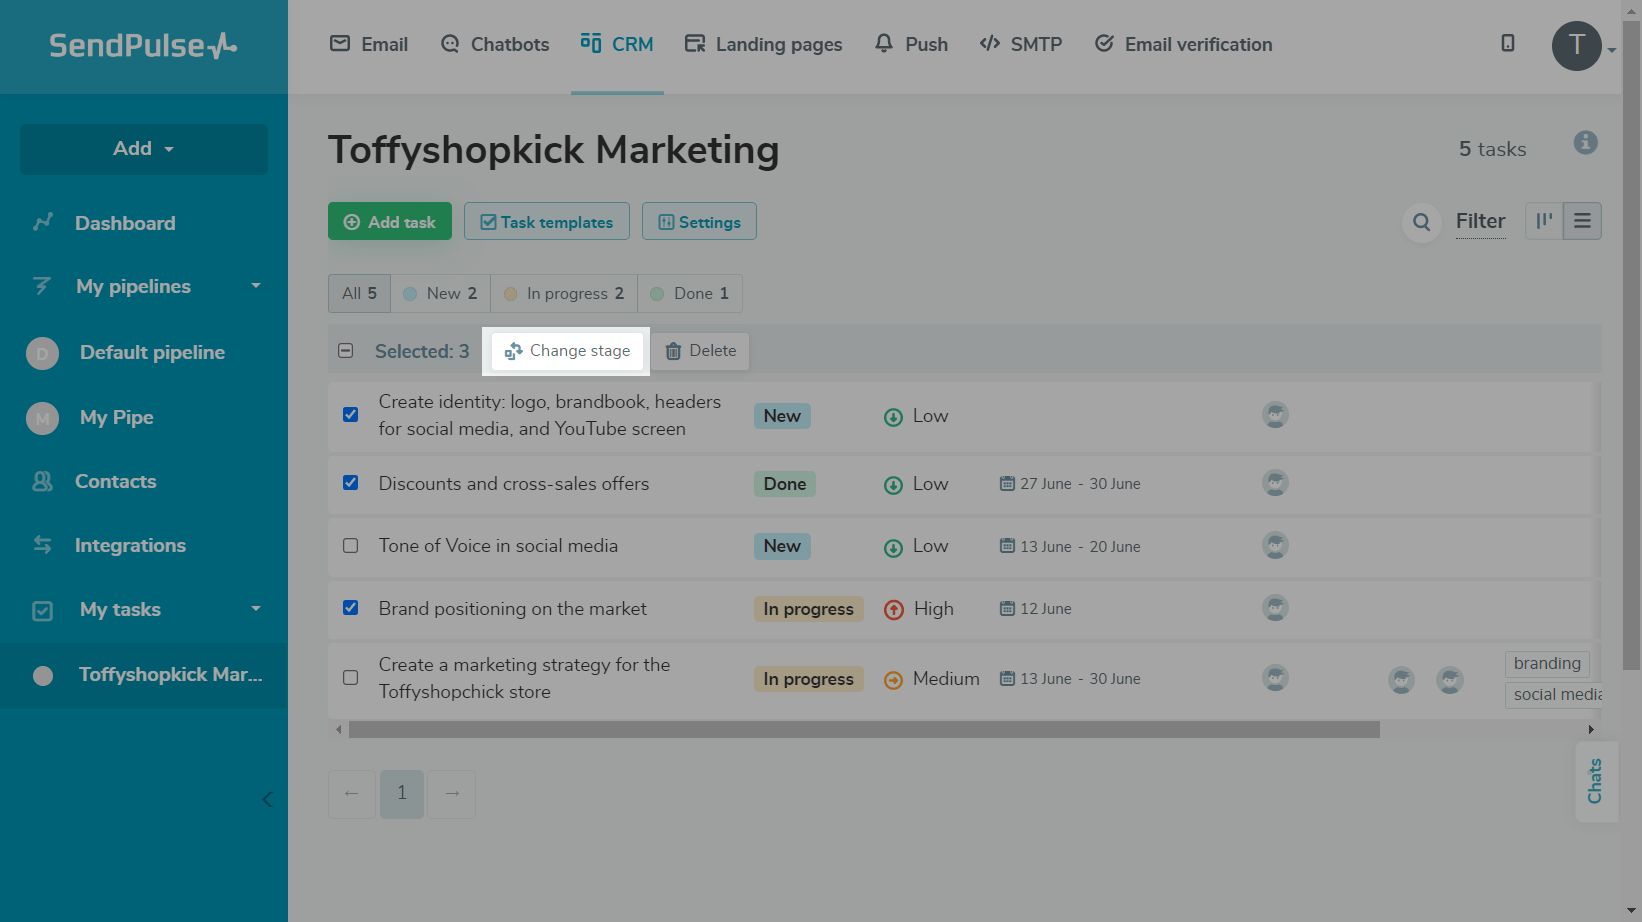Image resolution: width=1642 pixels, height=922 pixels.
Task: Click assignee avatar for Discounts and cross-sales offers
Action: 1275,483
